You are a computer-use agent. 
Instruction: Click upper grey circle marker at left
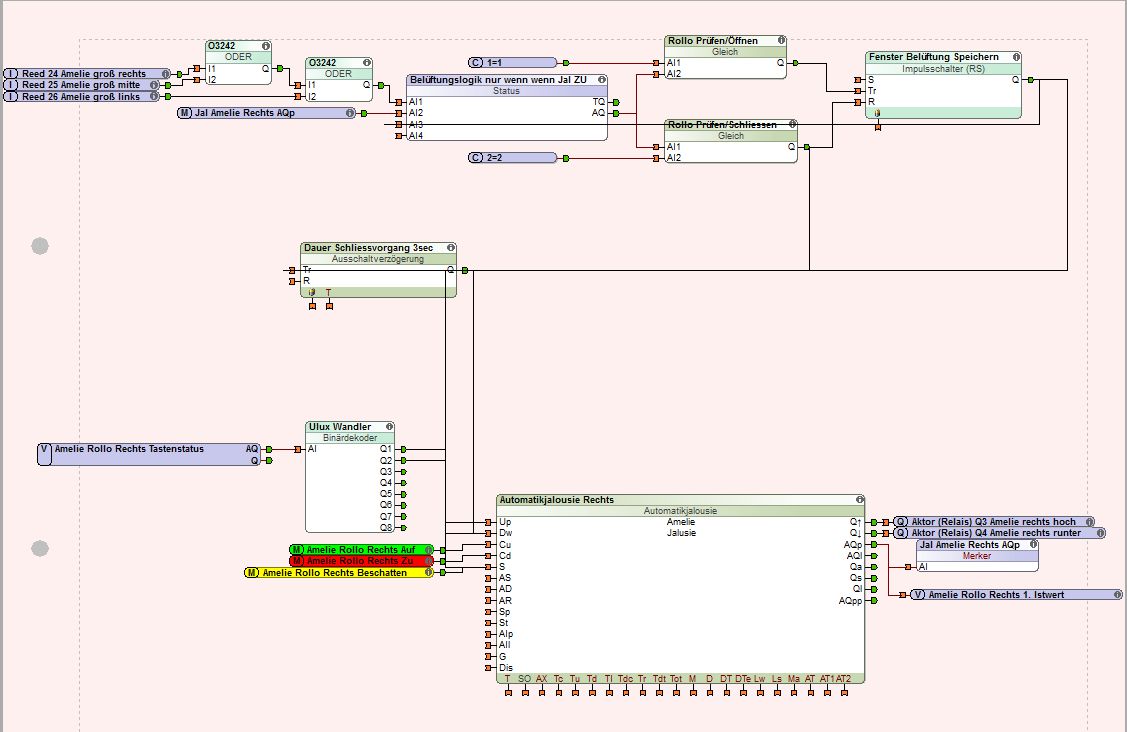[x=40, y=246]
